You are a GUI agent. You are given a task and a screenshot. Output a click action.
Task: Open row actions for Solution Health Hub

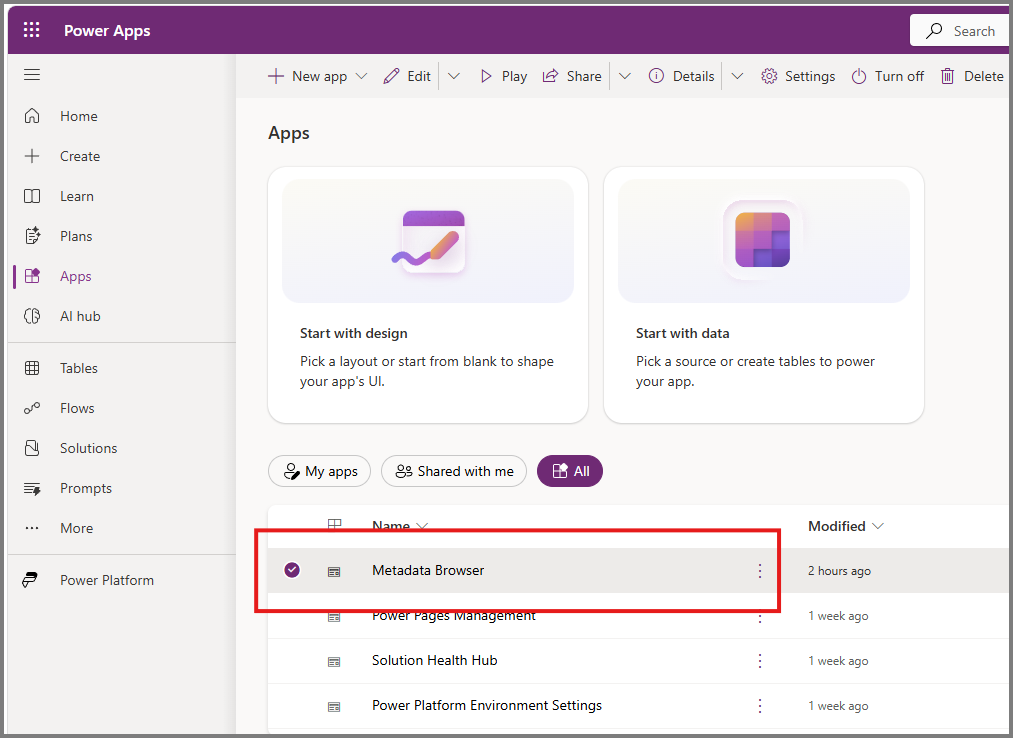759,661
